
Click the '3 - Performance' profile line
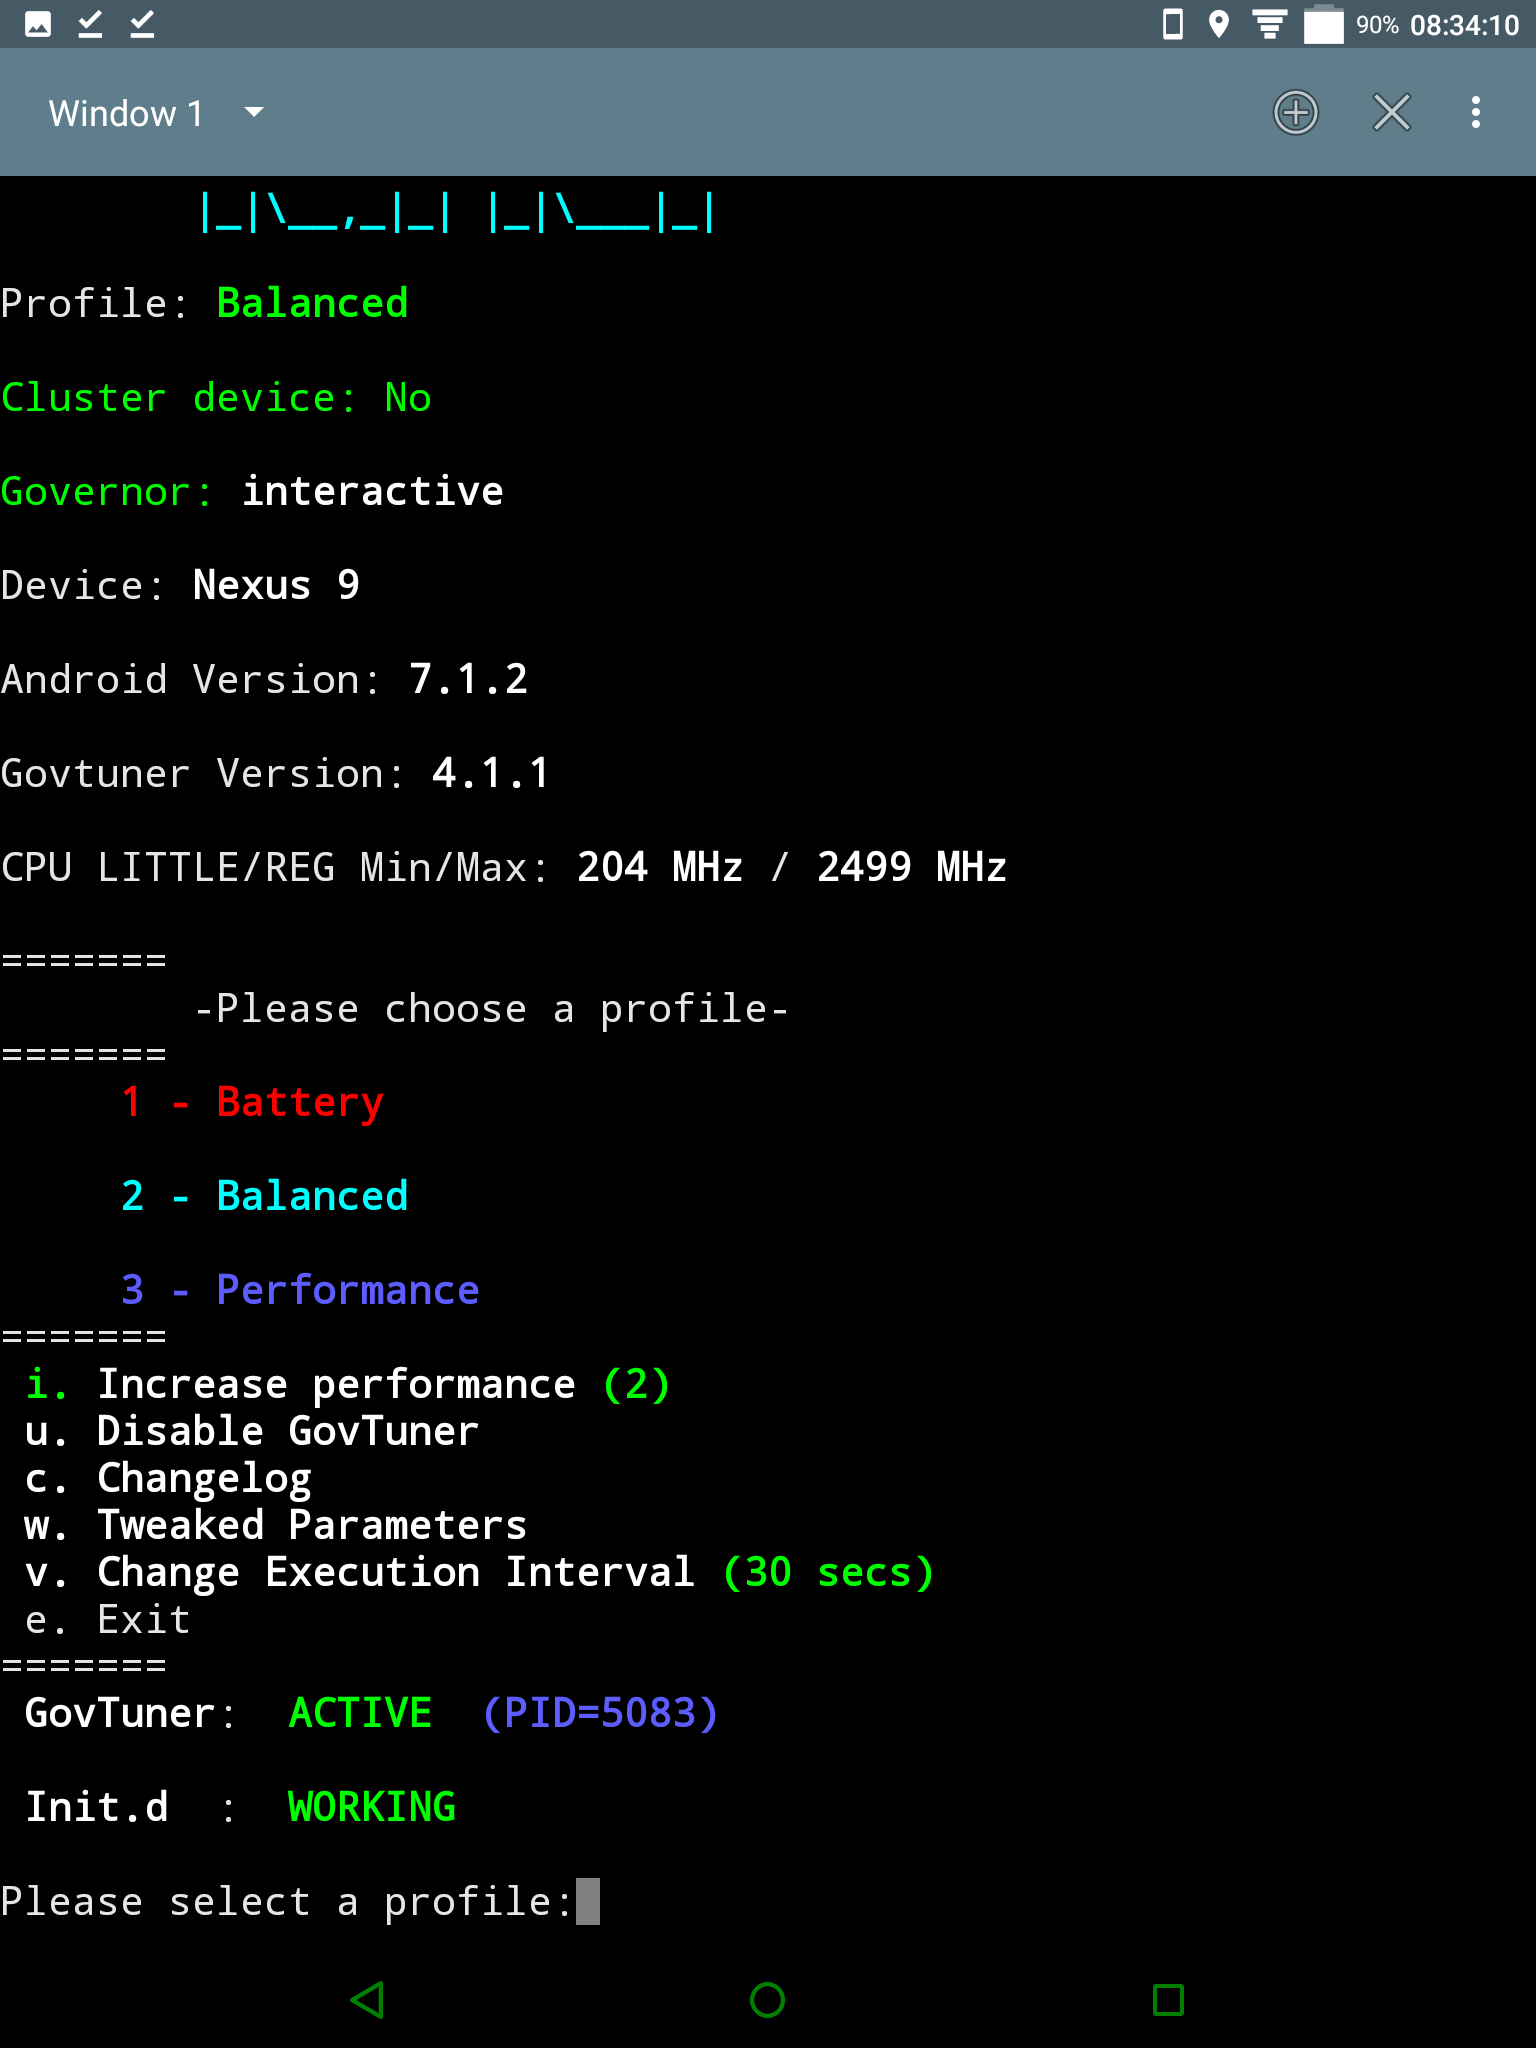coord(300,1290)
